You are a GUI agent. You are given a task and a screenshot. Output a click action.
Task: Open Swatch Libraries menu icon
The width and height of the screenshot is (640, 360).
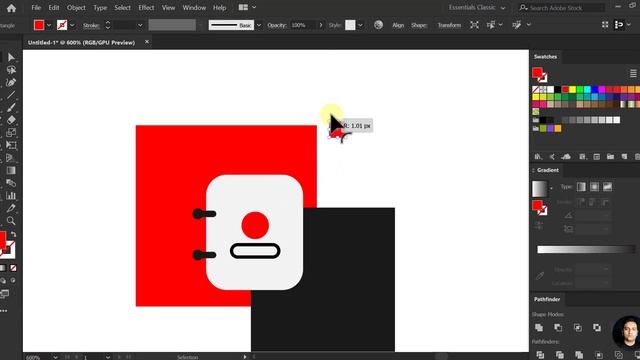[x=538, y=157]
